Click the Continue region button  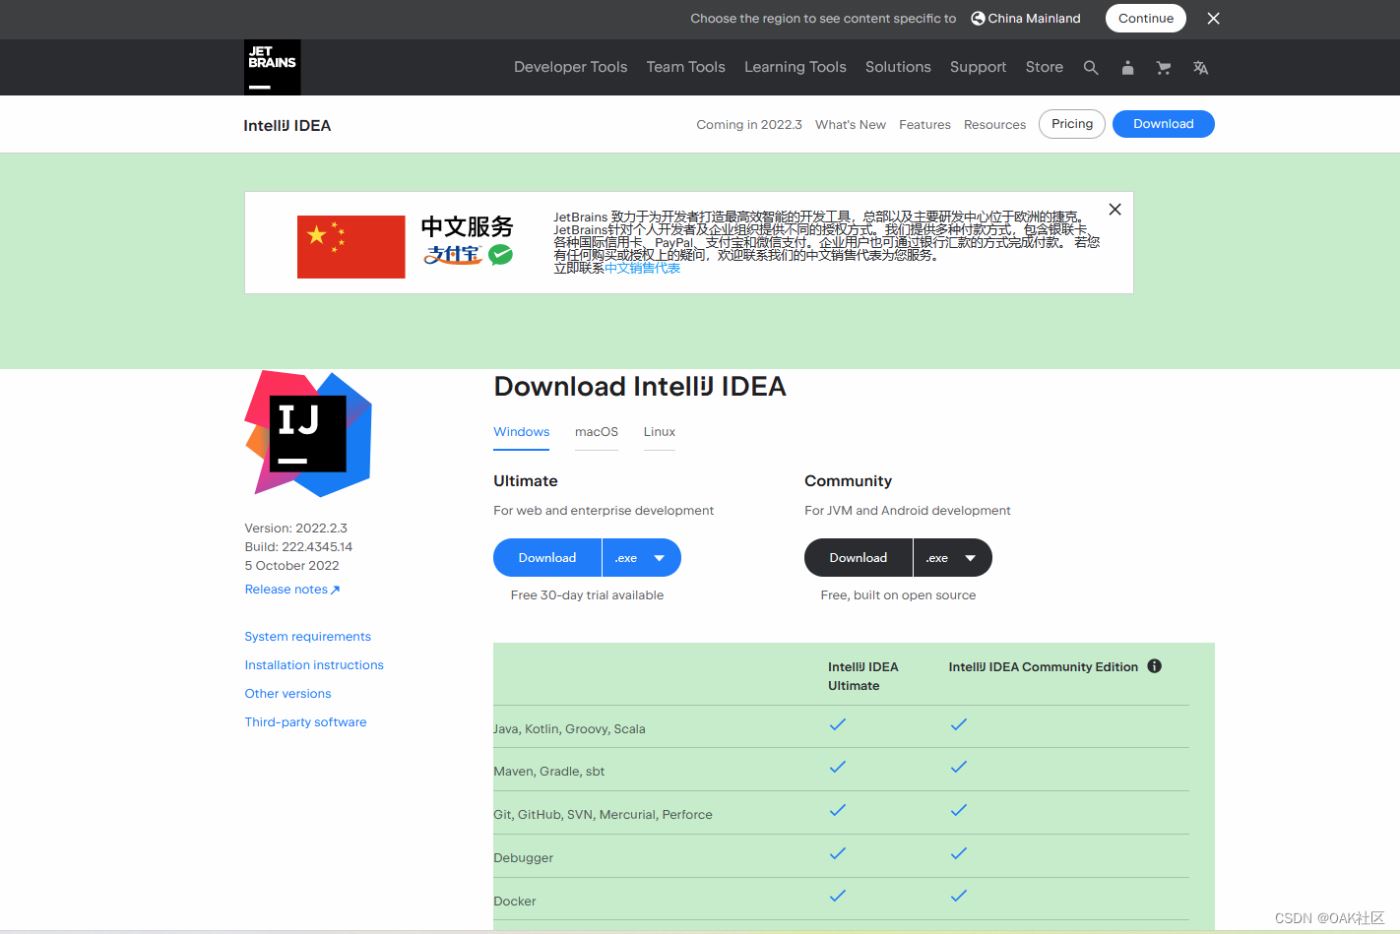pos(1146,18)
